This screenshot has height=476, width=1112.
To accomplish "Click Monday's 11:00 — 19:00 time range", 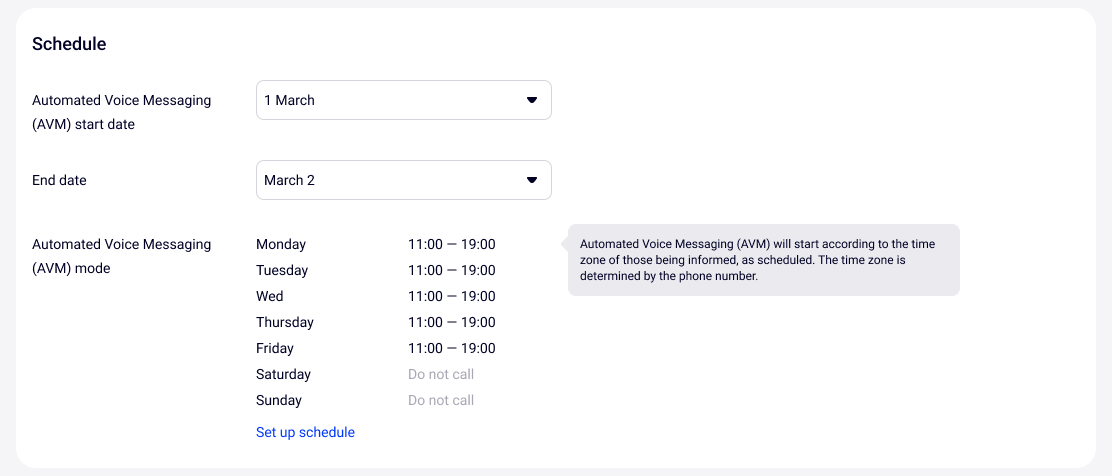I will pyautogui.click(x=451, y=244).
